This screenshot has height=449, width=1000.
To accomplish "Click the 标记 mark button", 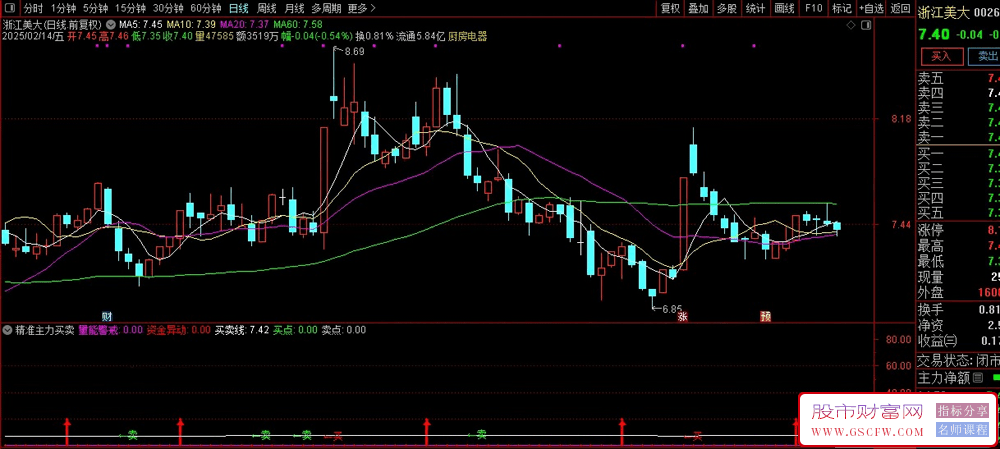I will [x=842, y=8].
